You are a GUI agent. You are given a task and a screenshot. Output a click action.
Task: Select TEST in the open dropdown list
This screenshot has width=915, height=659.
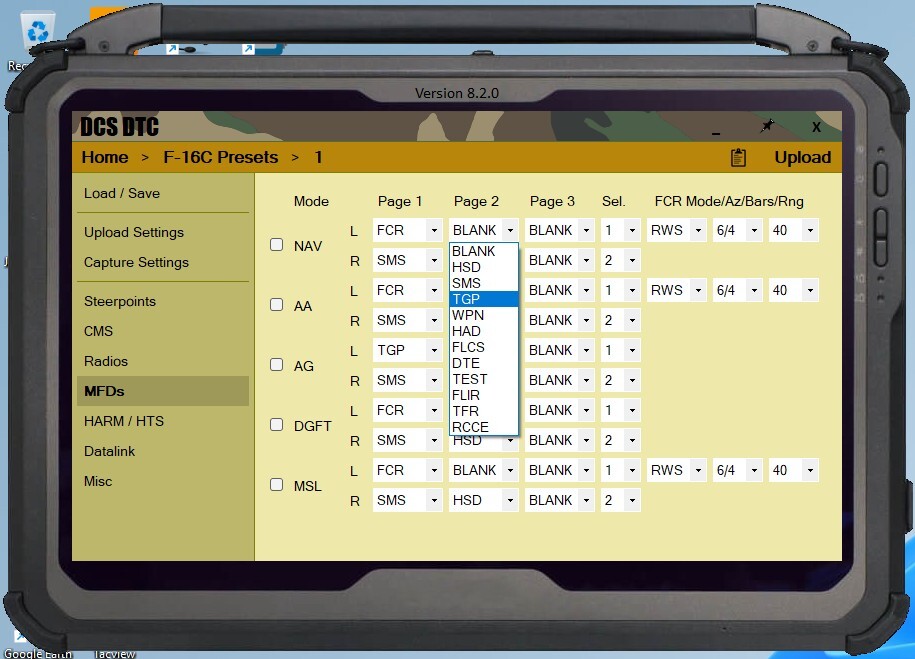[484, 379]
